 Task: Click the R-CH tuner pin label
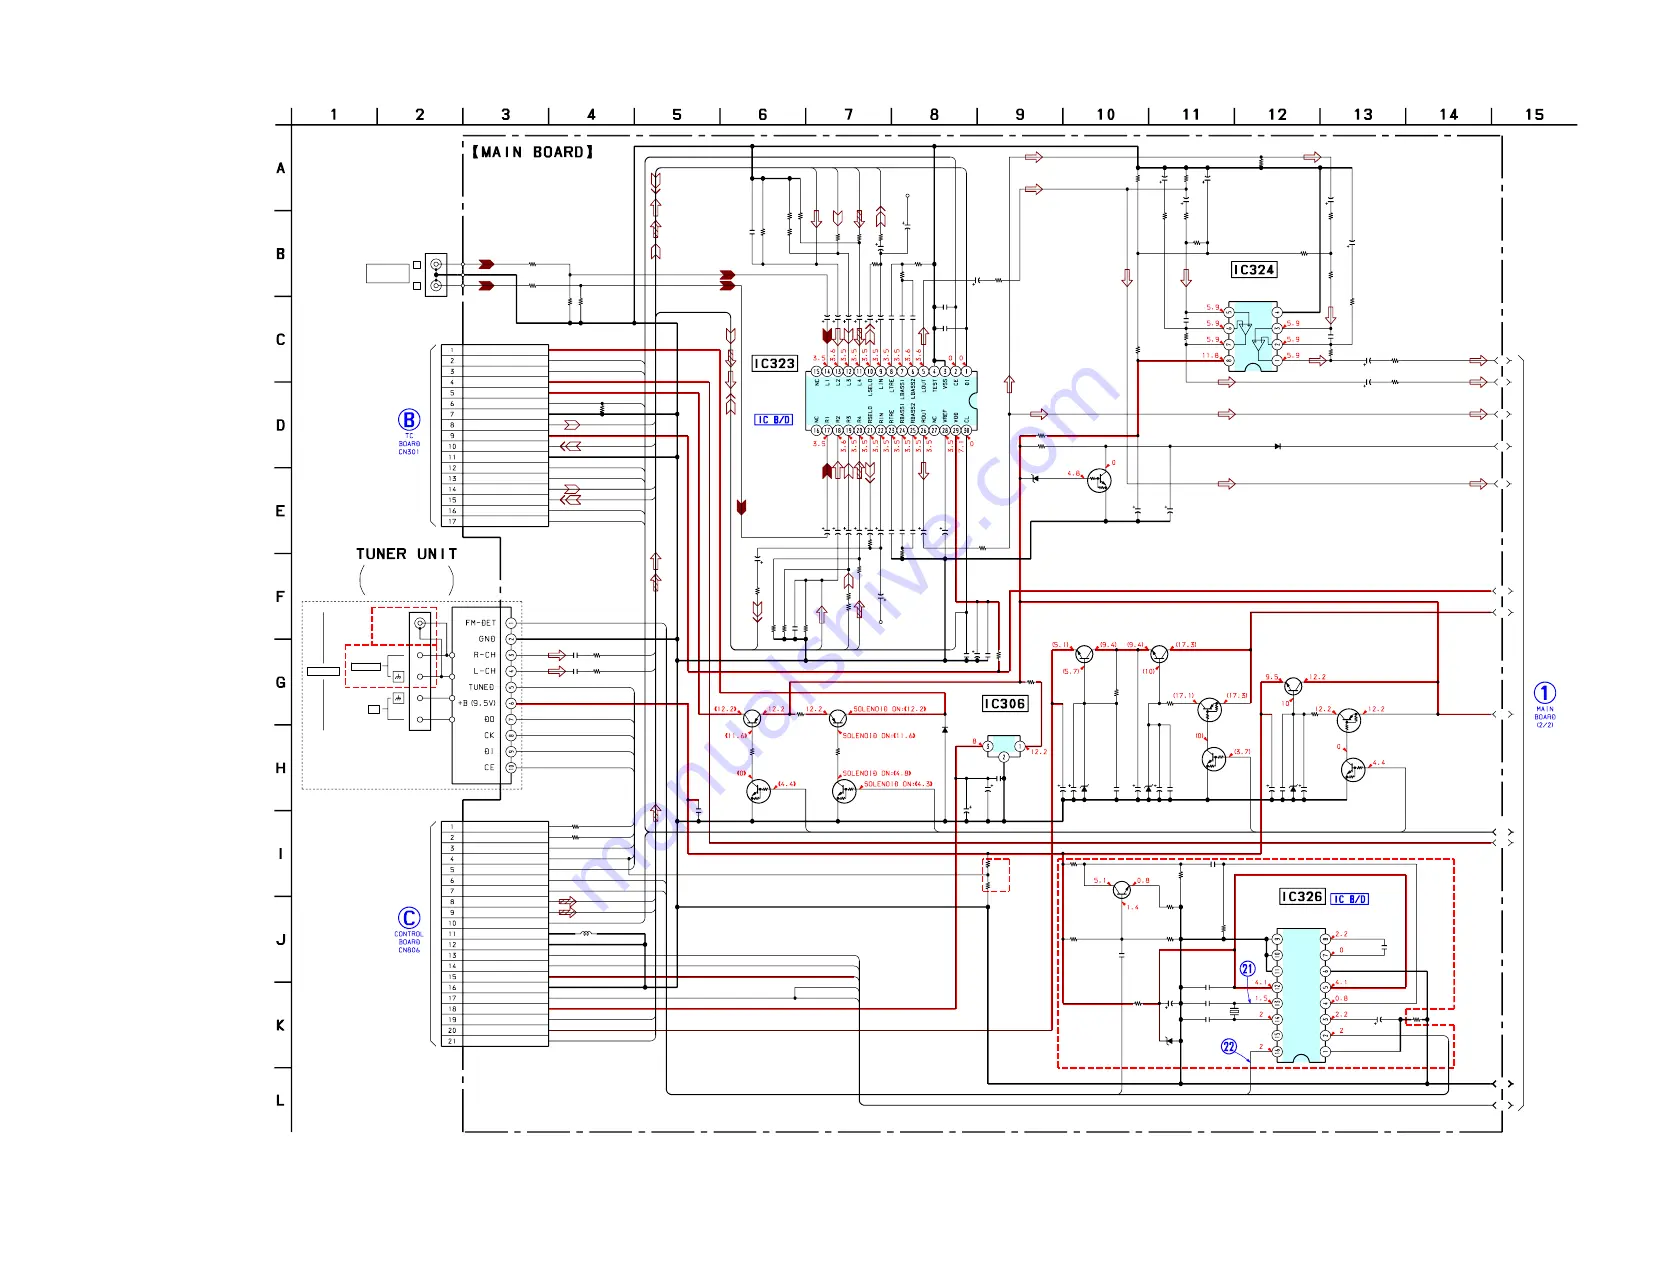point(484,655)
